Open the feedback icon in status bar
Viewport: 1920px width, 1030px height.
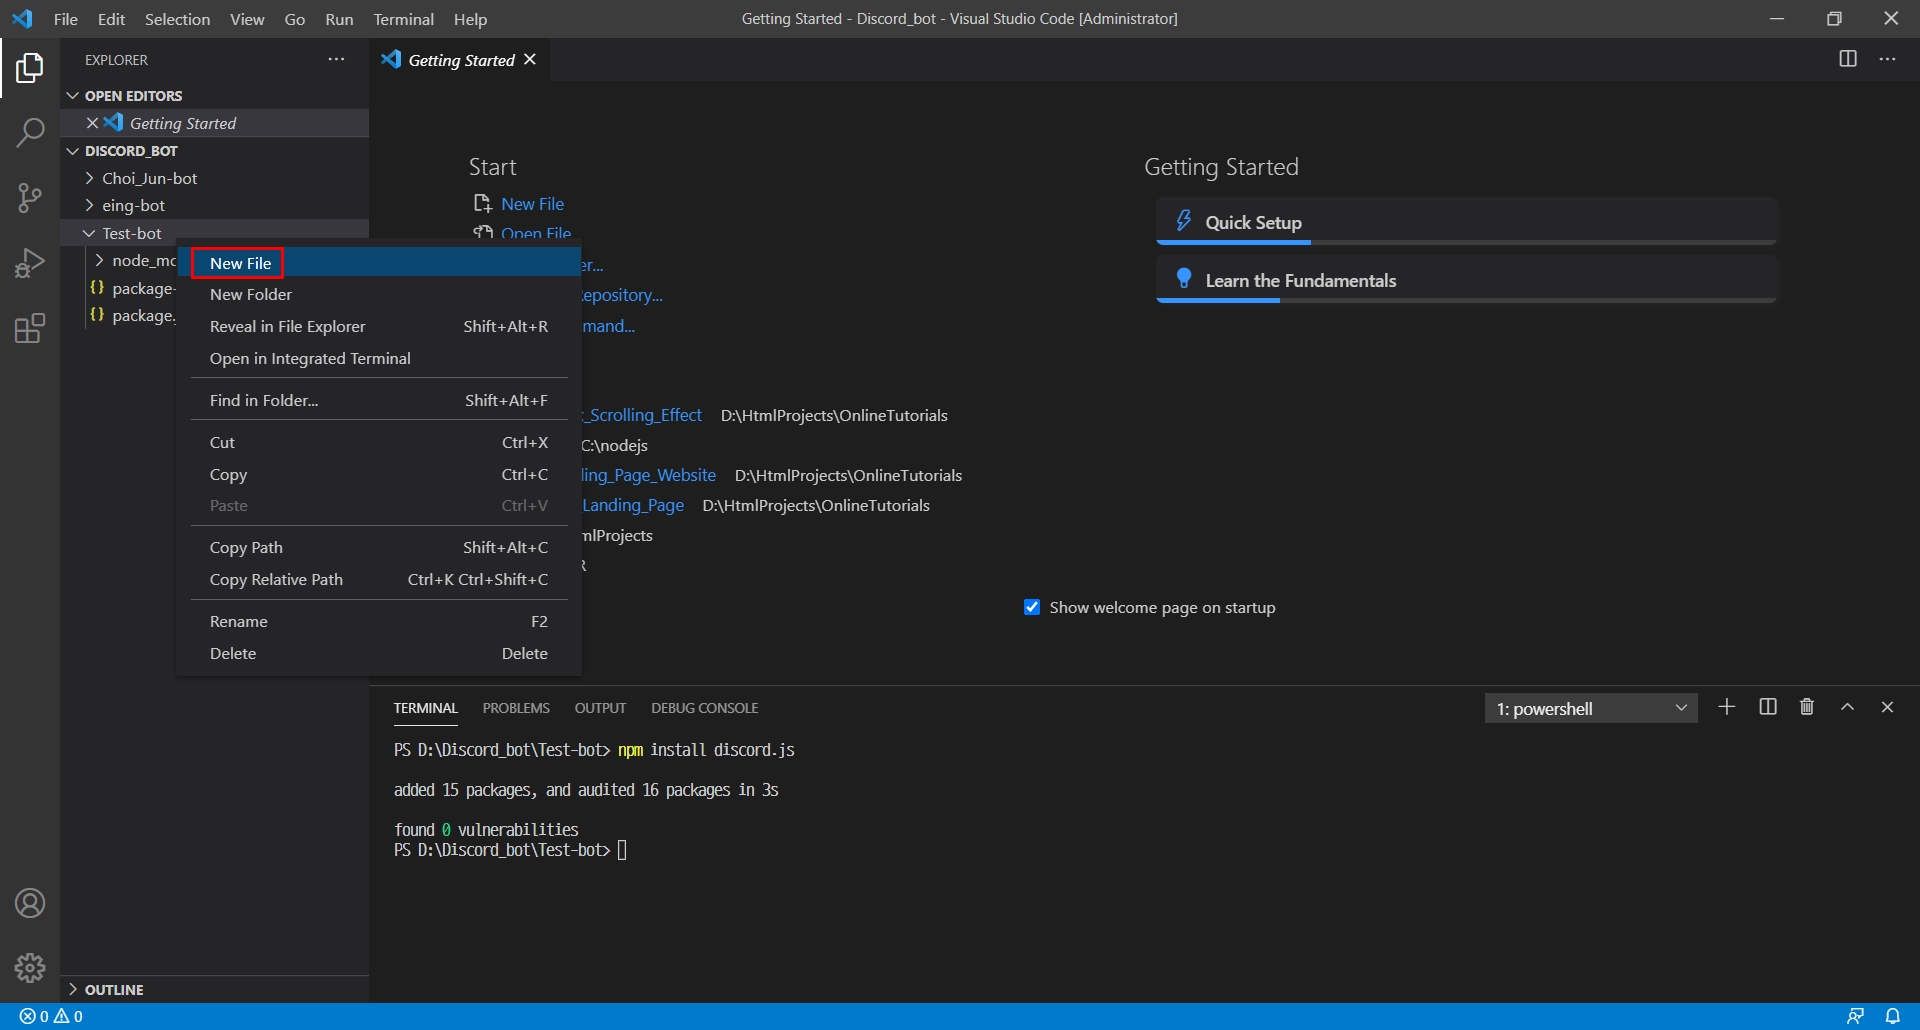pyautogui.click(x=1855, y=1016)
